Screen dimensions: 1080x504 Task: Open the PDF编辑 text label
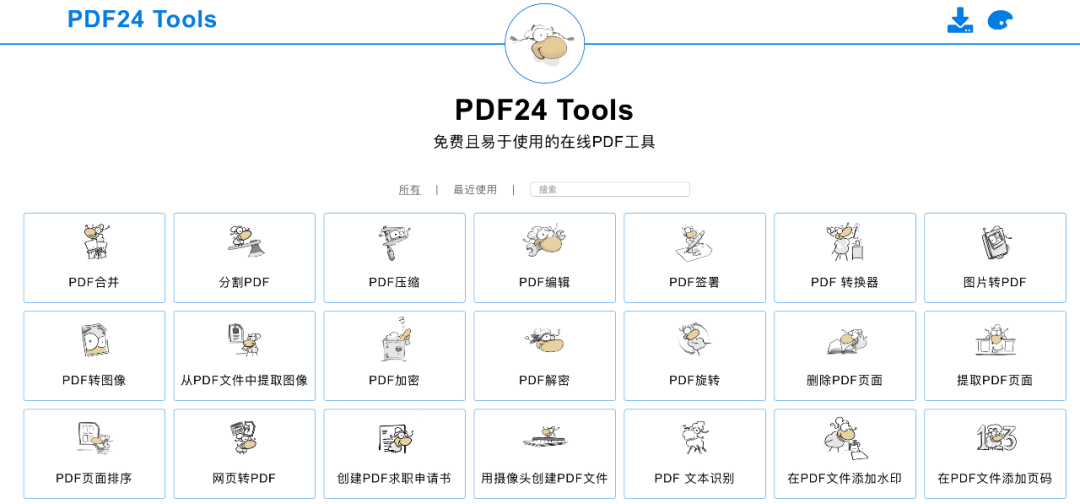(544, 282)
